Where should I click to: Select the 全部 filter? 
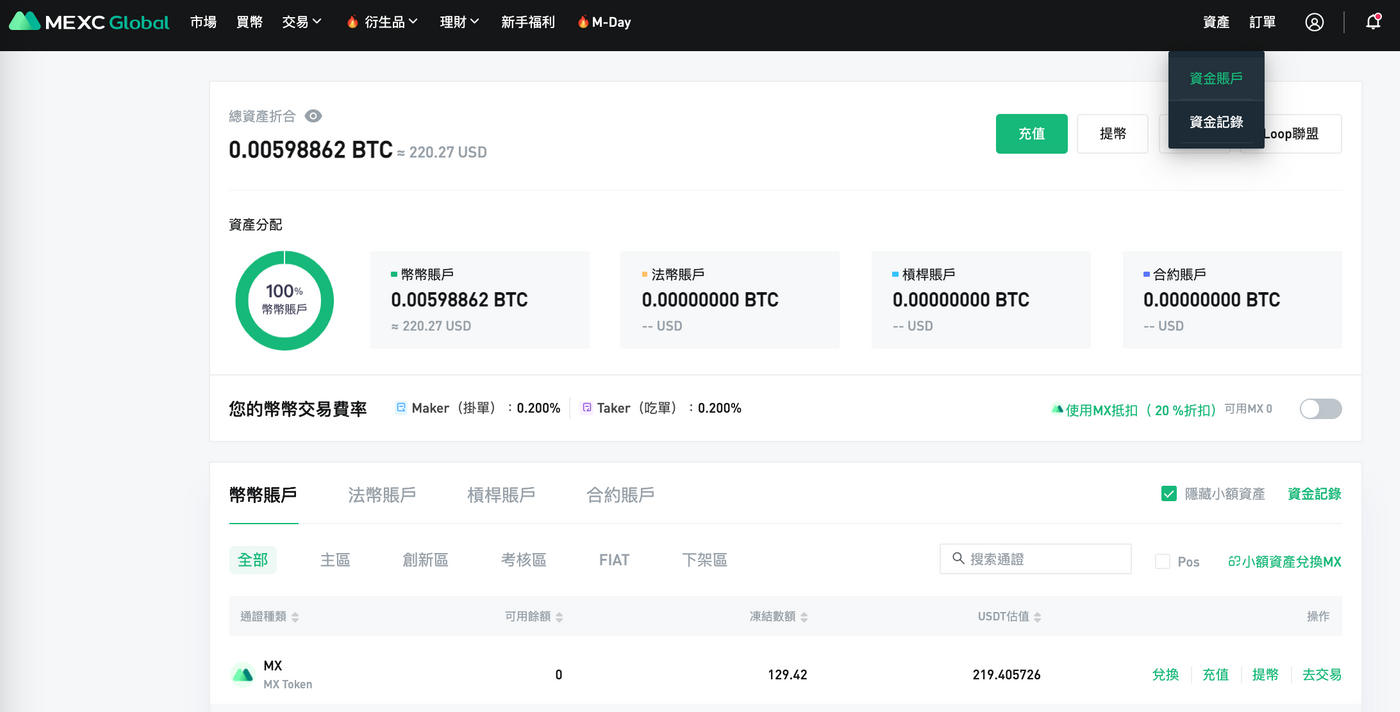click(253, 560)
